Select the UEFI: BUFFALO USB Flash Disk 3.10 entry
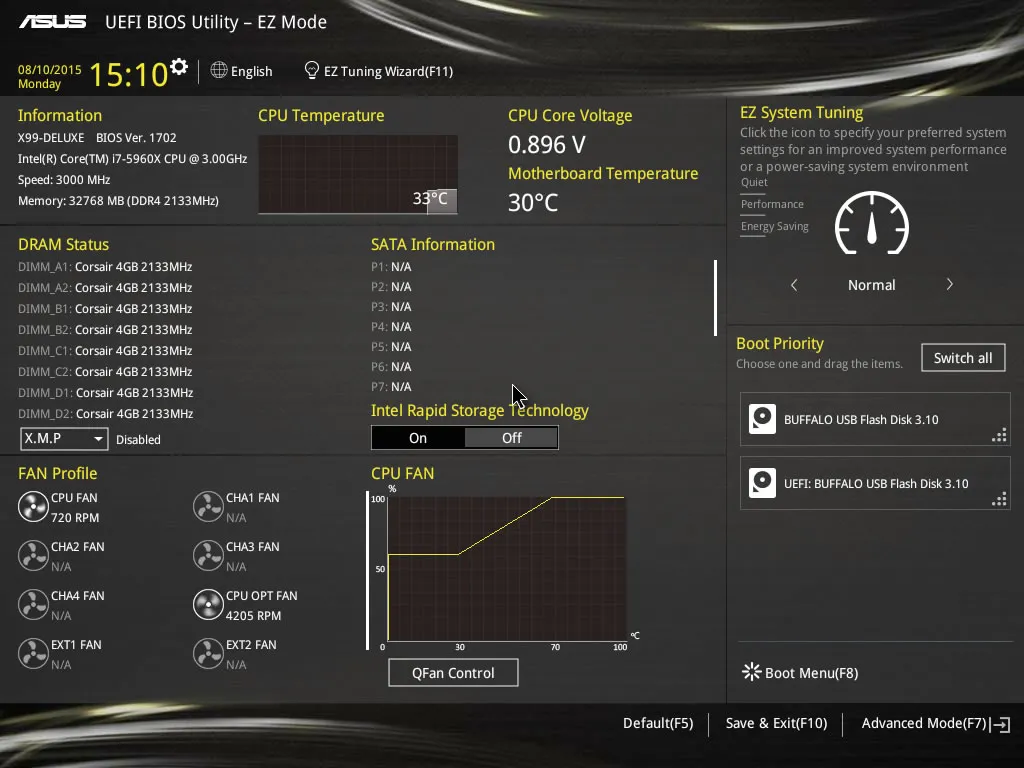Image resolution: width=1024 pixels, height=768 pixels. pos(875,483)
